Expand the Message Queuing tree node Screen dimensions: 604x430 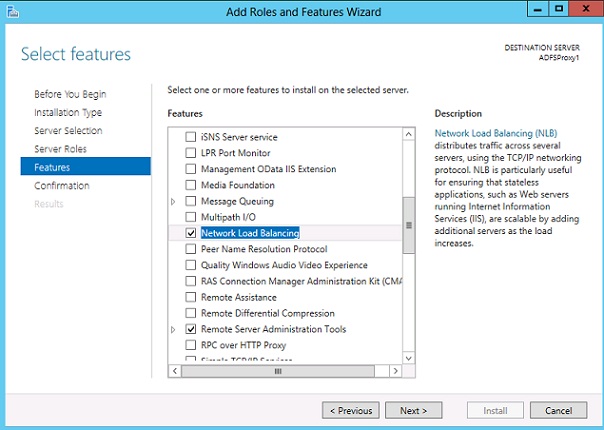click(173, 201)
